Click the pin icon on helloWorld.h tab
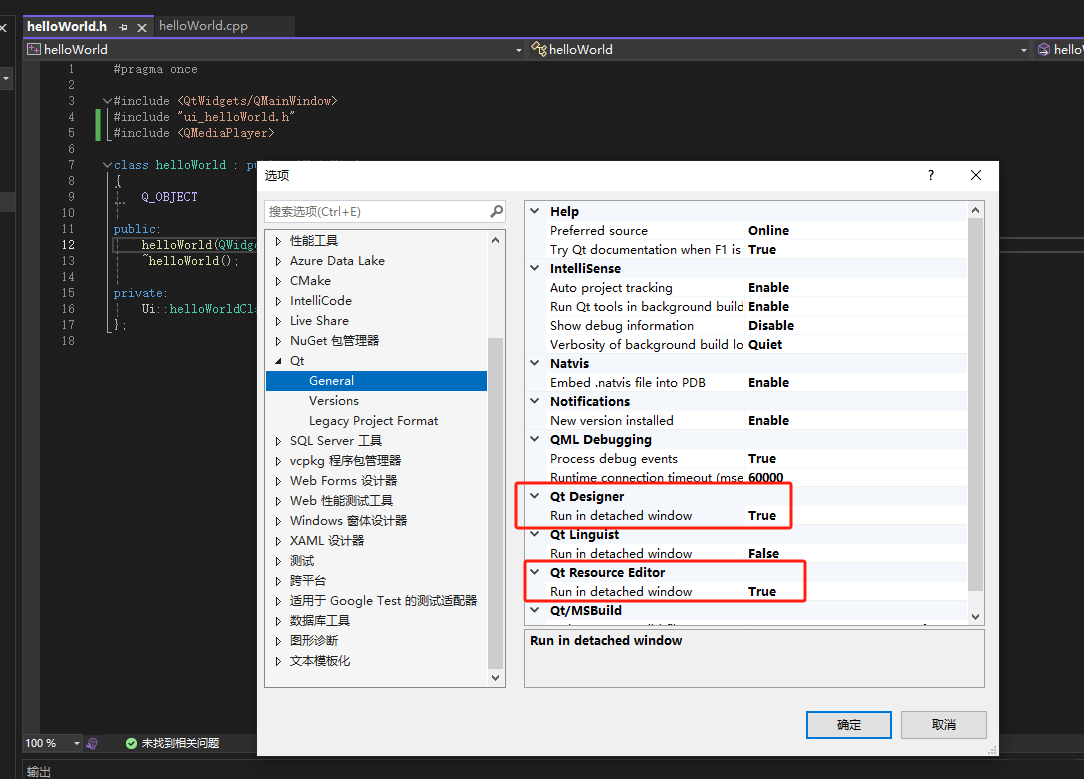 (123, 27)
